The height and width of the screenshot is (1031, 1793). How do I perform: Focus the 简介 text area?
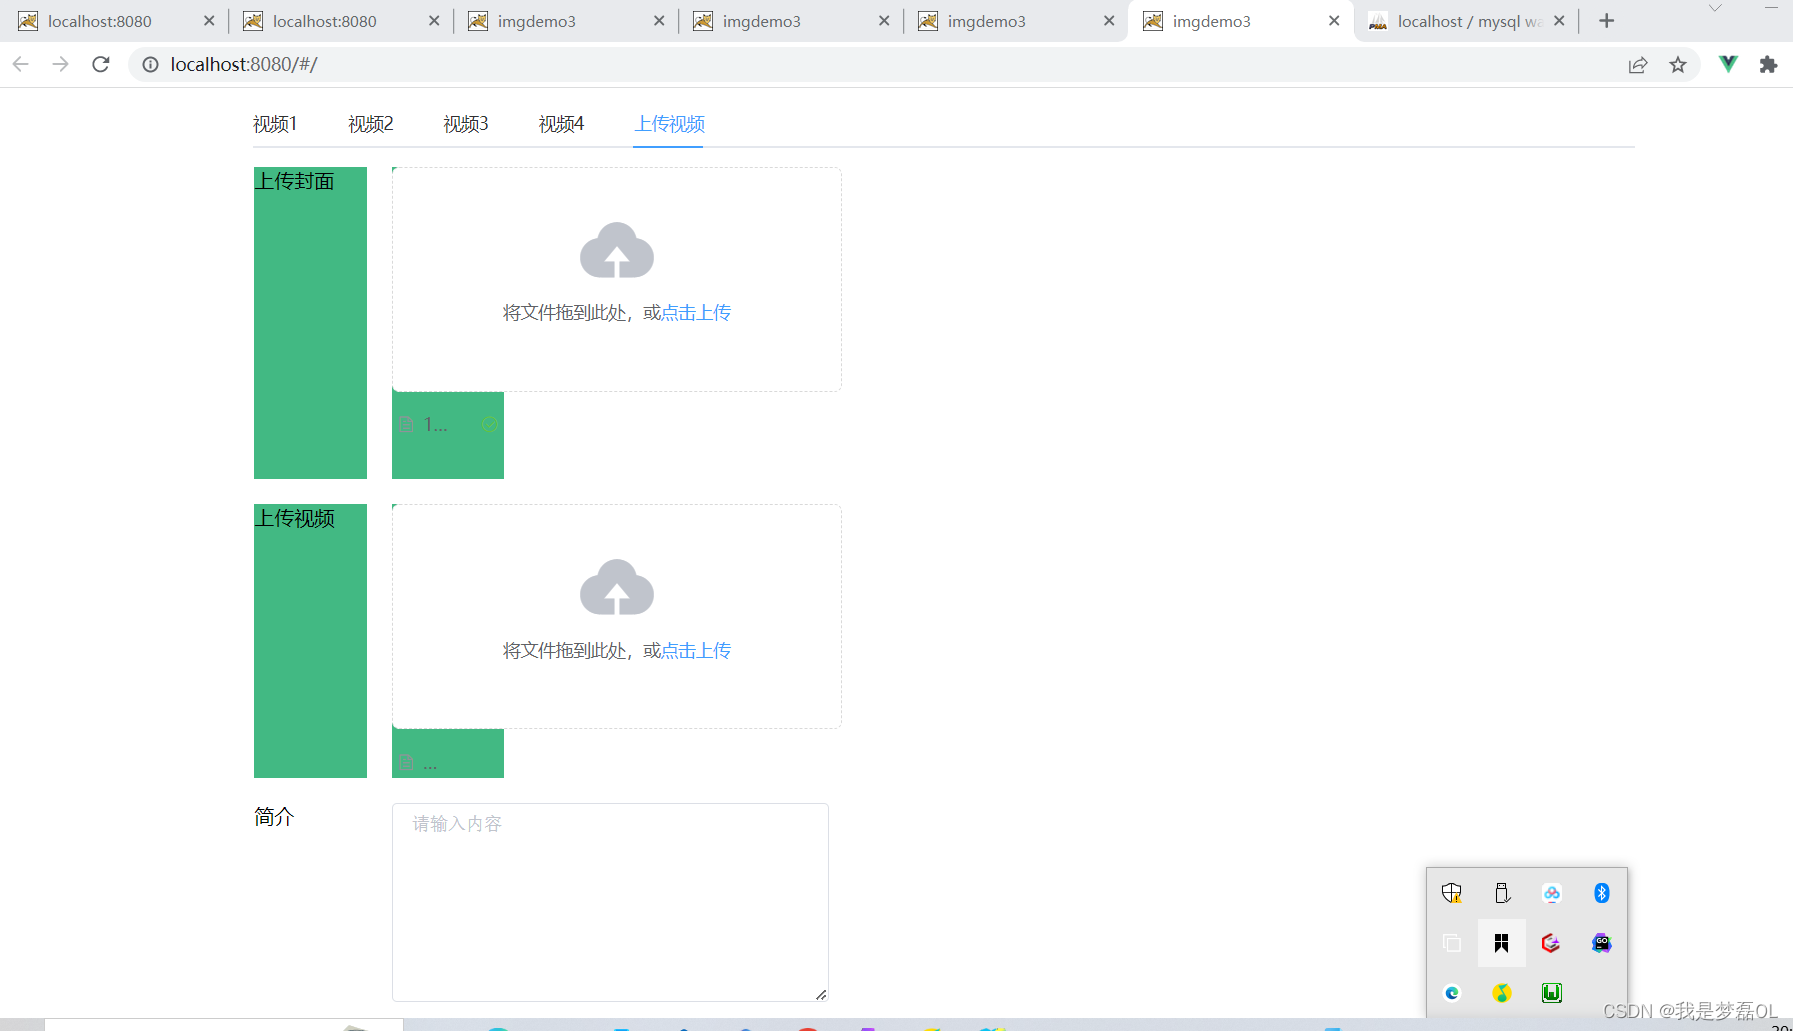610,902
